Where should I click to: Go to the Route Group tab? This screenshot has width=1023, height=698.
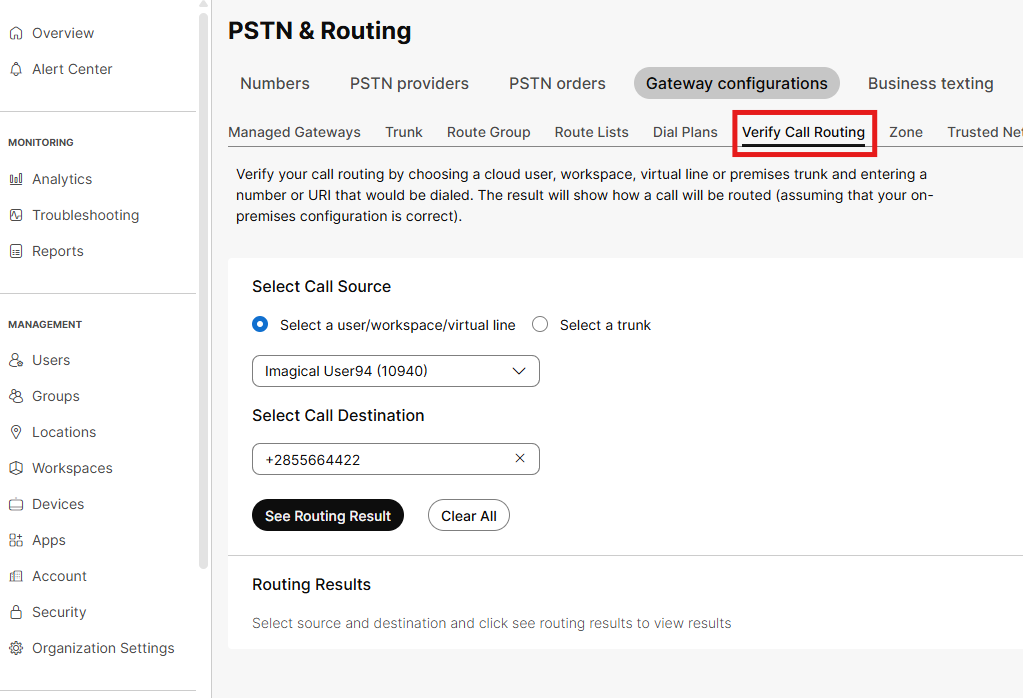pos(488,132)
